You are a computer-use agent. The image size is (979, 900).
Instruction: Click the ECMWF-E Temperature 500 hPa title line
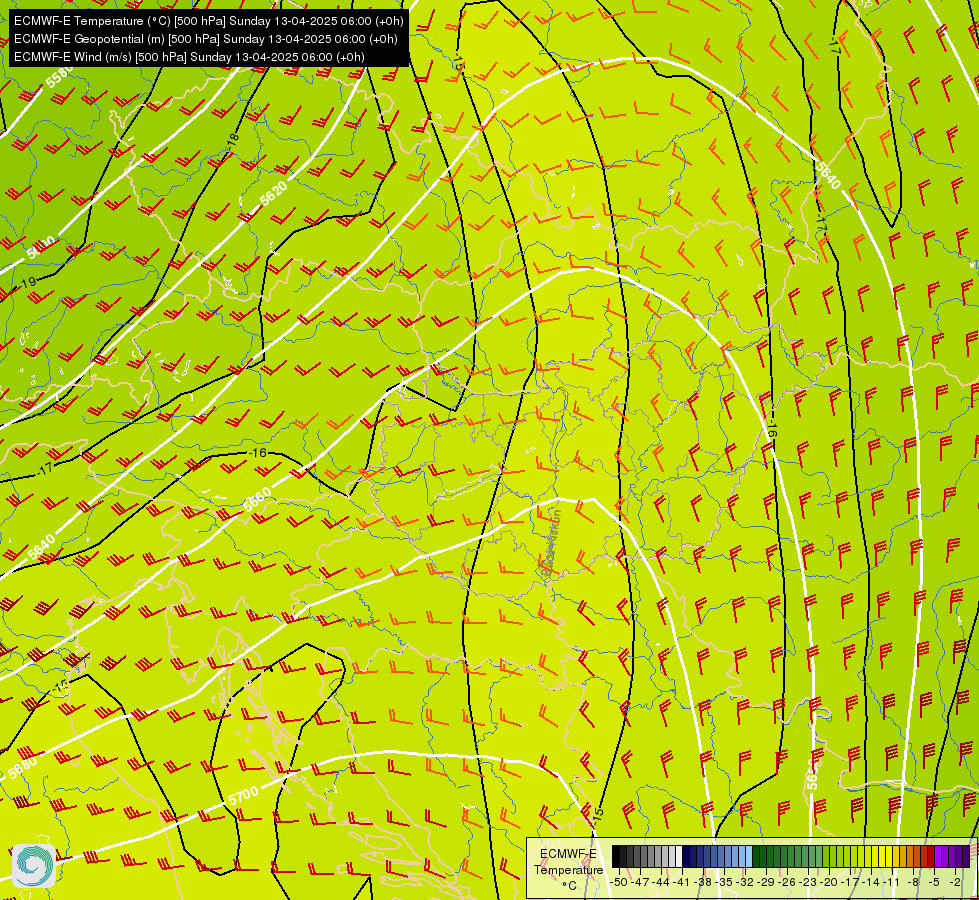(209, 21)
